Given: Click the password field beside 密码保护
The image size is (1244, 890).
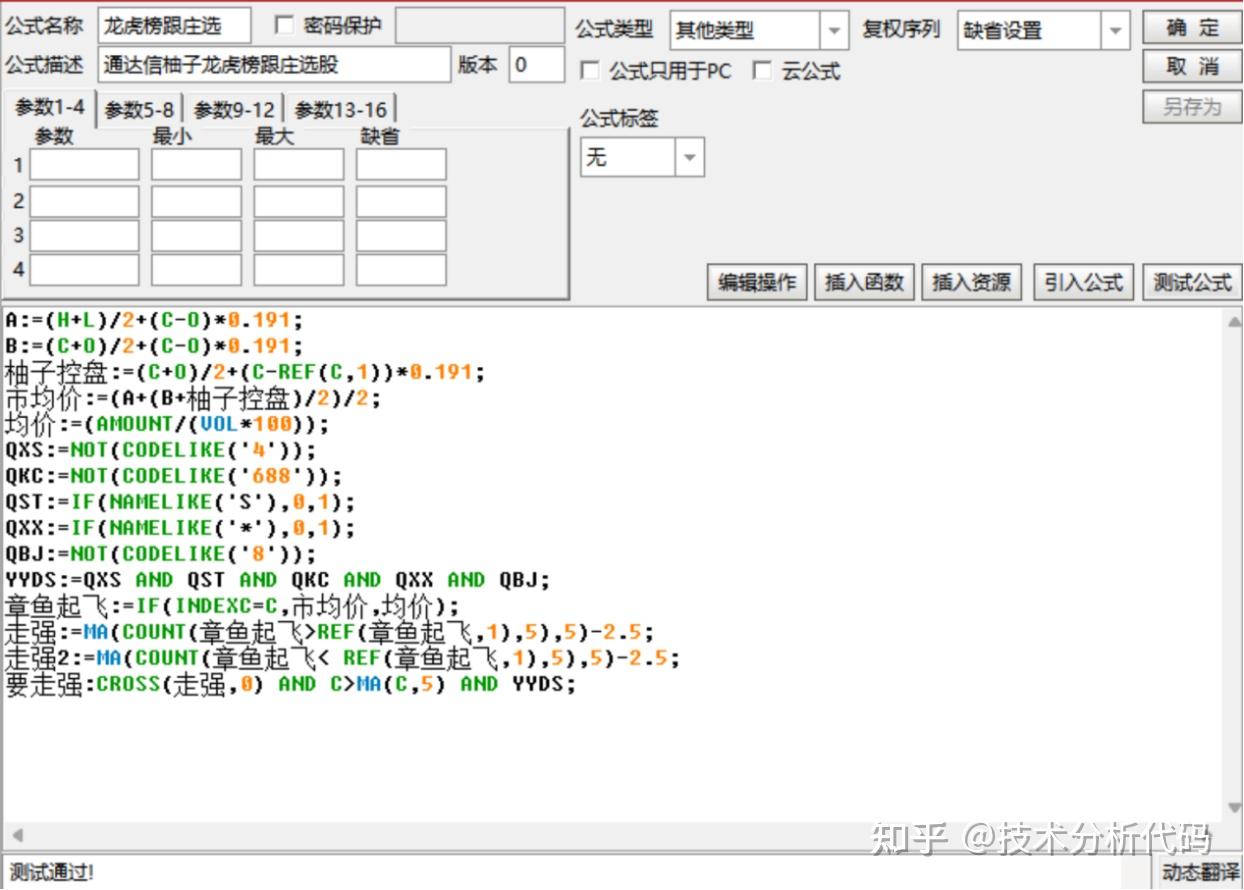Looking at the screenshot, I should 479,27.
